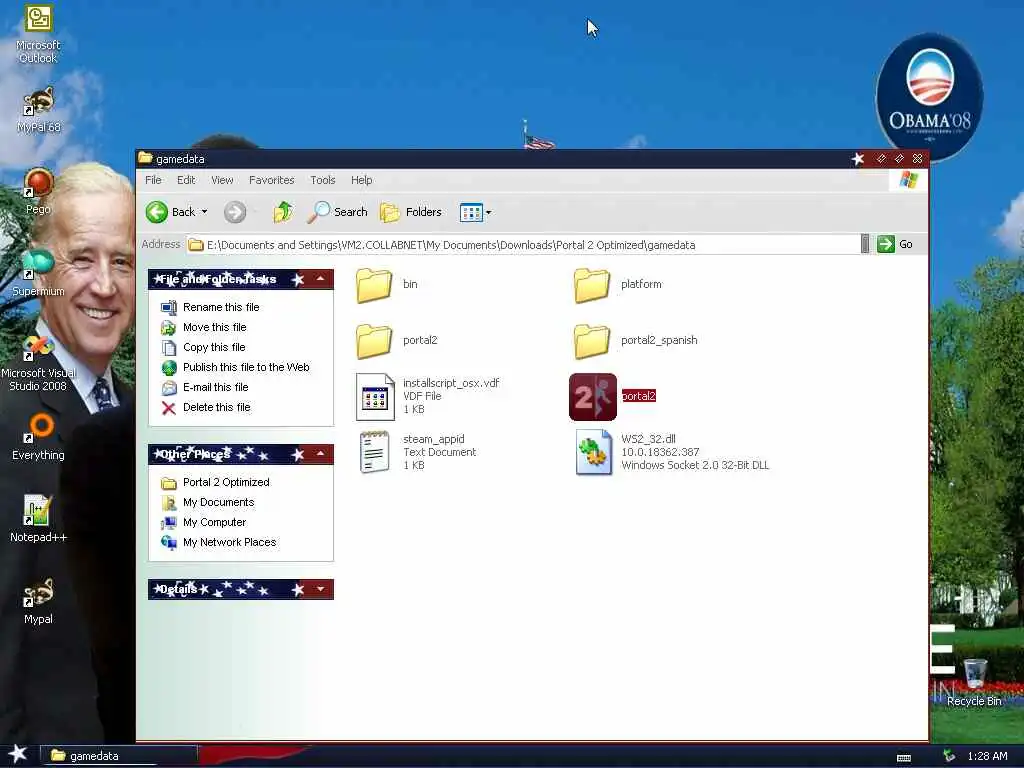Click the Windows flag logo icon
This screenshot has width=1024, height=768.
coord(908,180)
